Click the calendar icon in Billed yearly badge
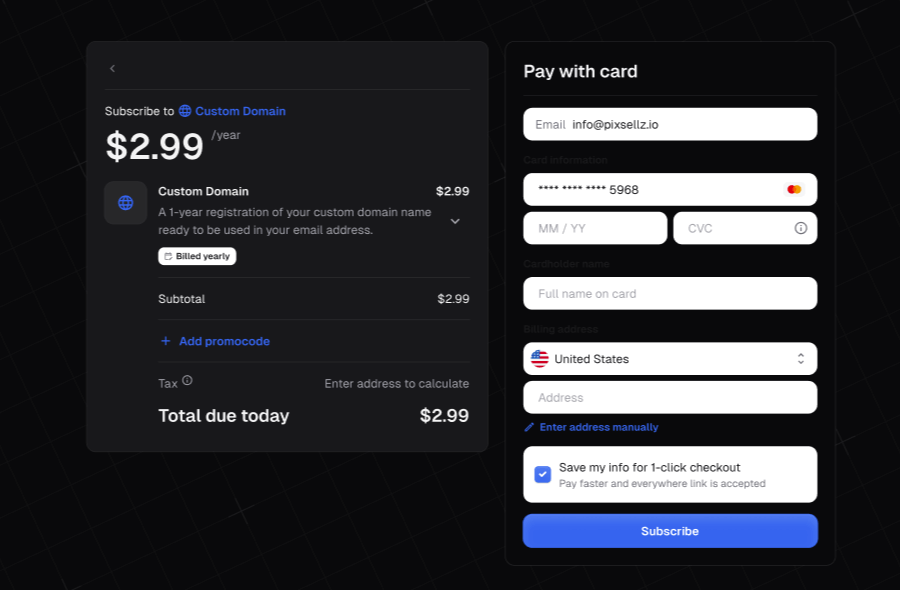900x590 pixels. [168, 257]
